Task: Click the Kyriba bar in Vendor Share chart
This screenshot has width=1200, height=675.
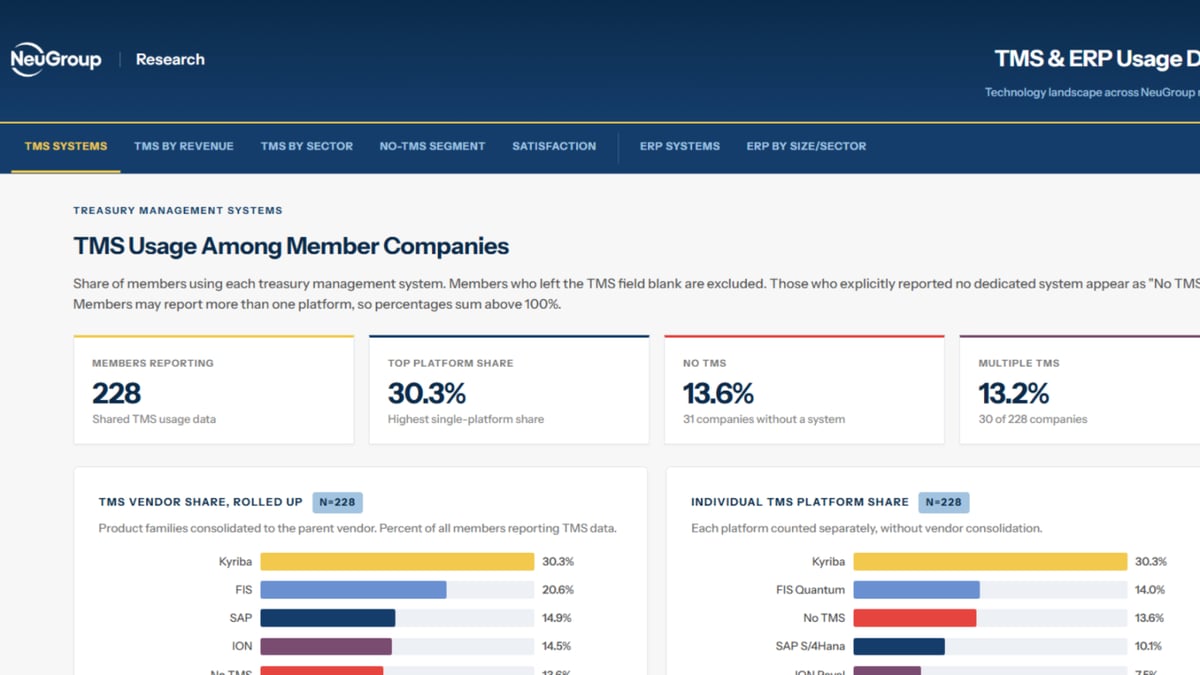Action: (397, 562)
